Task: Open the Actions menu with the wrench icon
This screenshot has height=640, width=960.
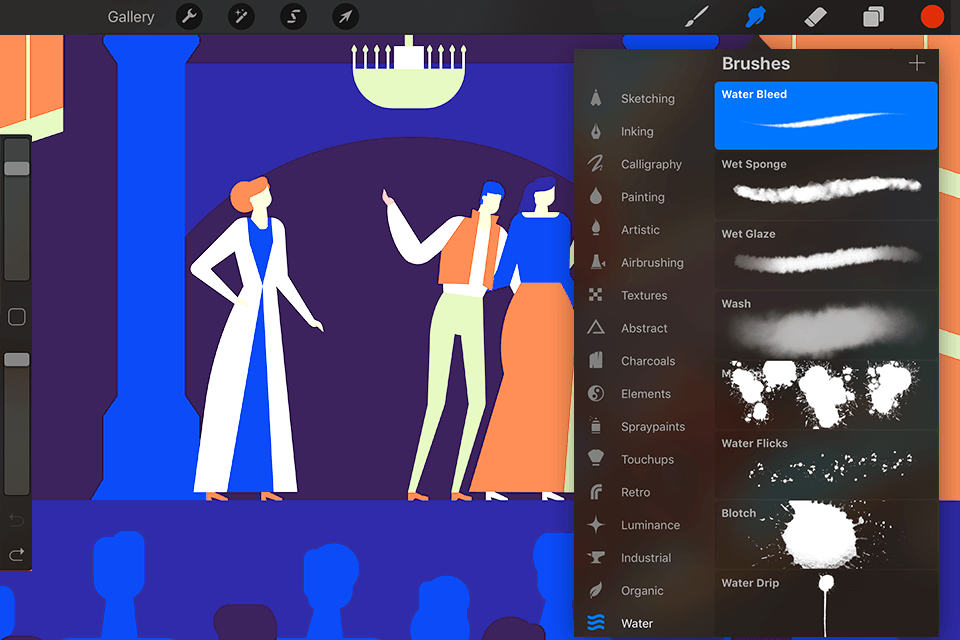Action: [x=189, y=16]
